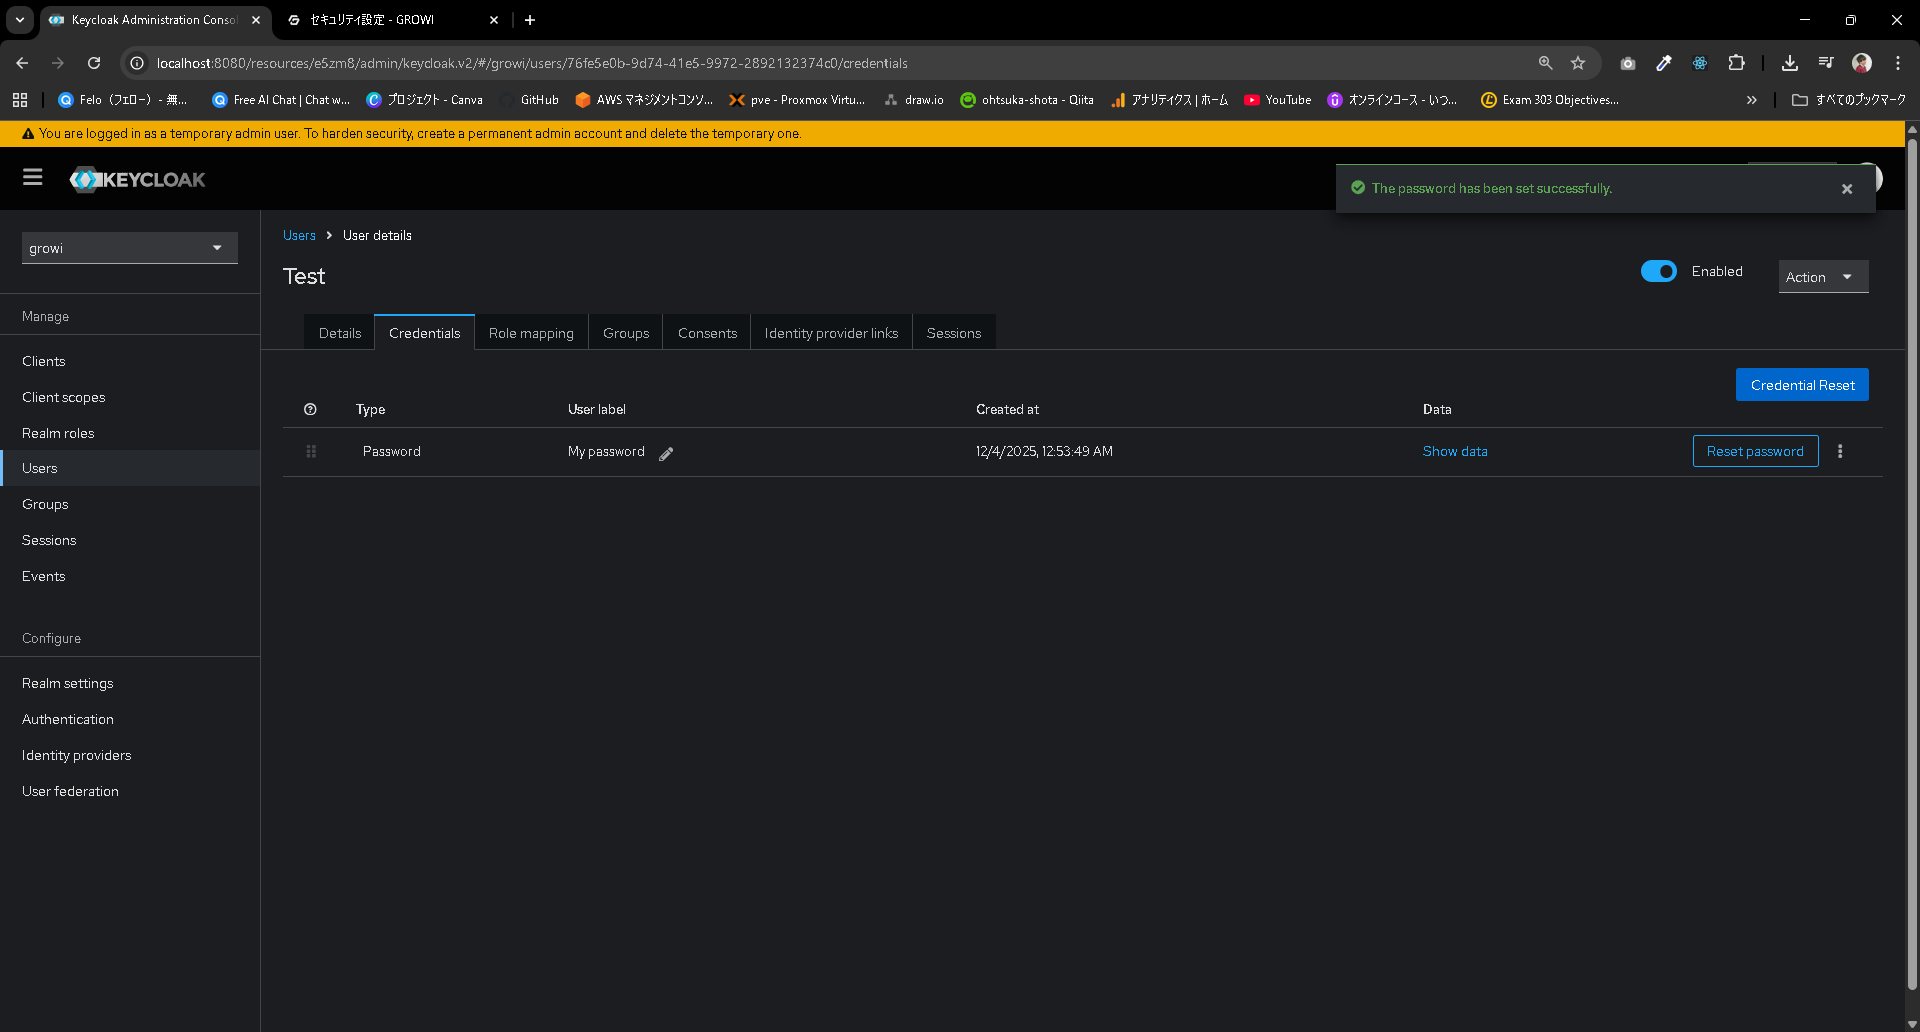Open the Role mapping tab

[x=531, y=333]
